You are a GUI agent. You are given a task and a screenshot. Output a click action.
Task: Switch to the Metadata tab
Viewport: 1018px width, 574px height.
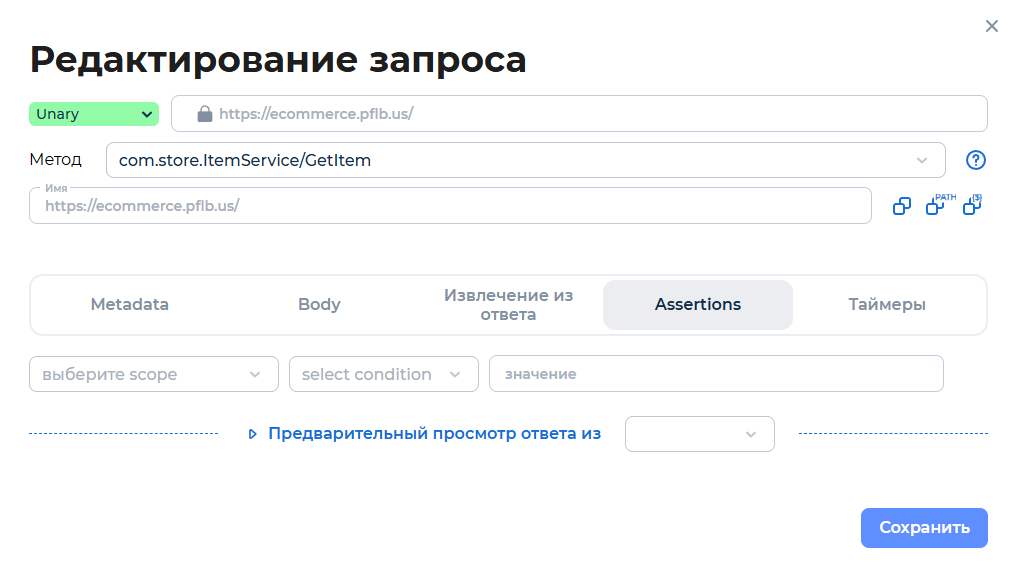130,305
